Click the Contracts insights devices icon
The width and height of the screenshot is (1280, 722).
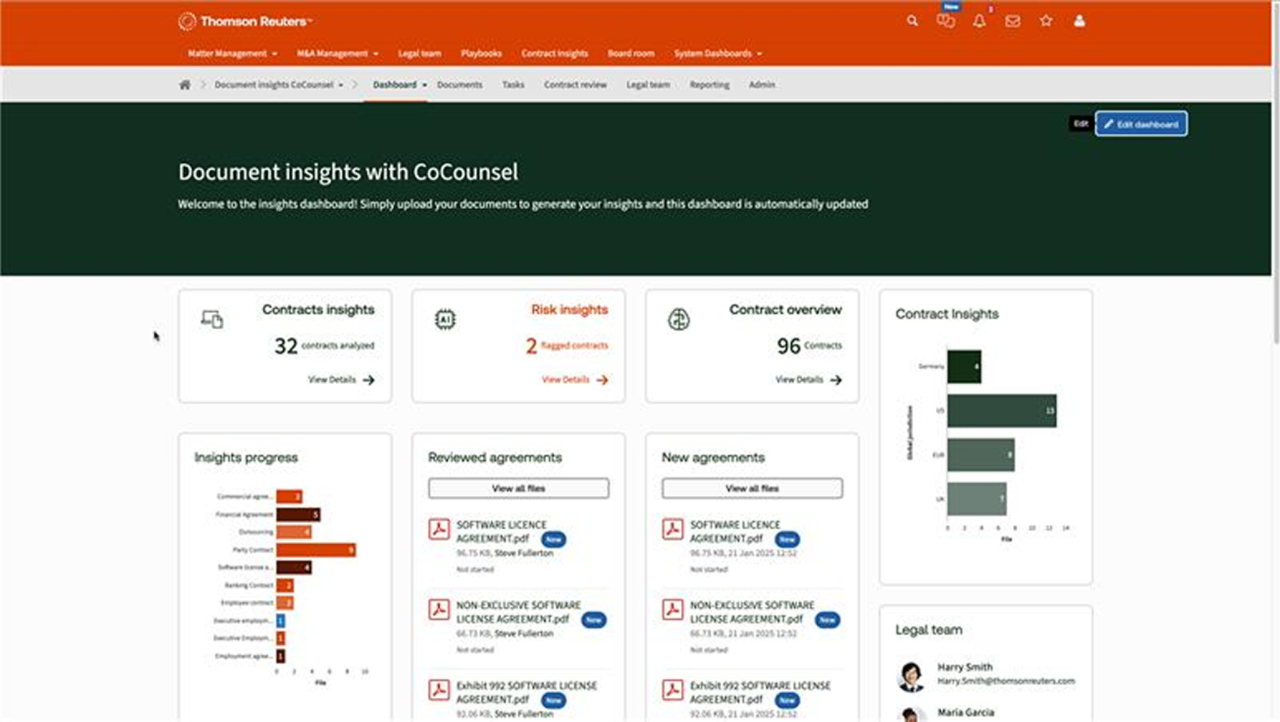pos(212,320)
